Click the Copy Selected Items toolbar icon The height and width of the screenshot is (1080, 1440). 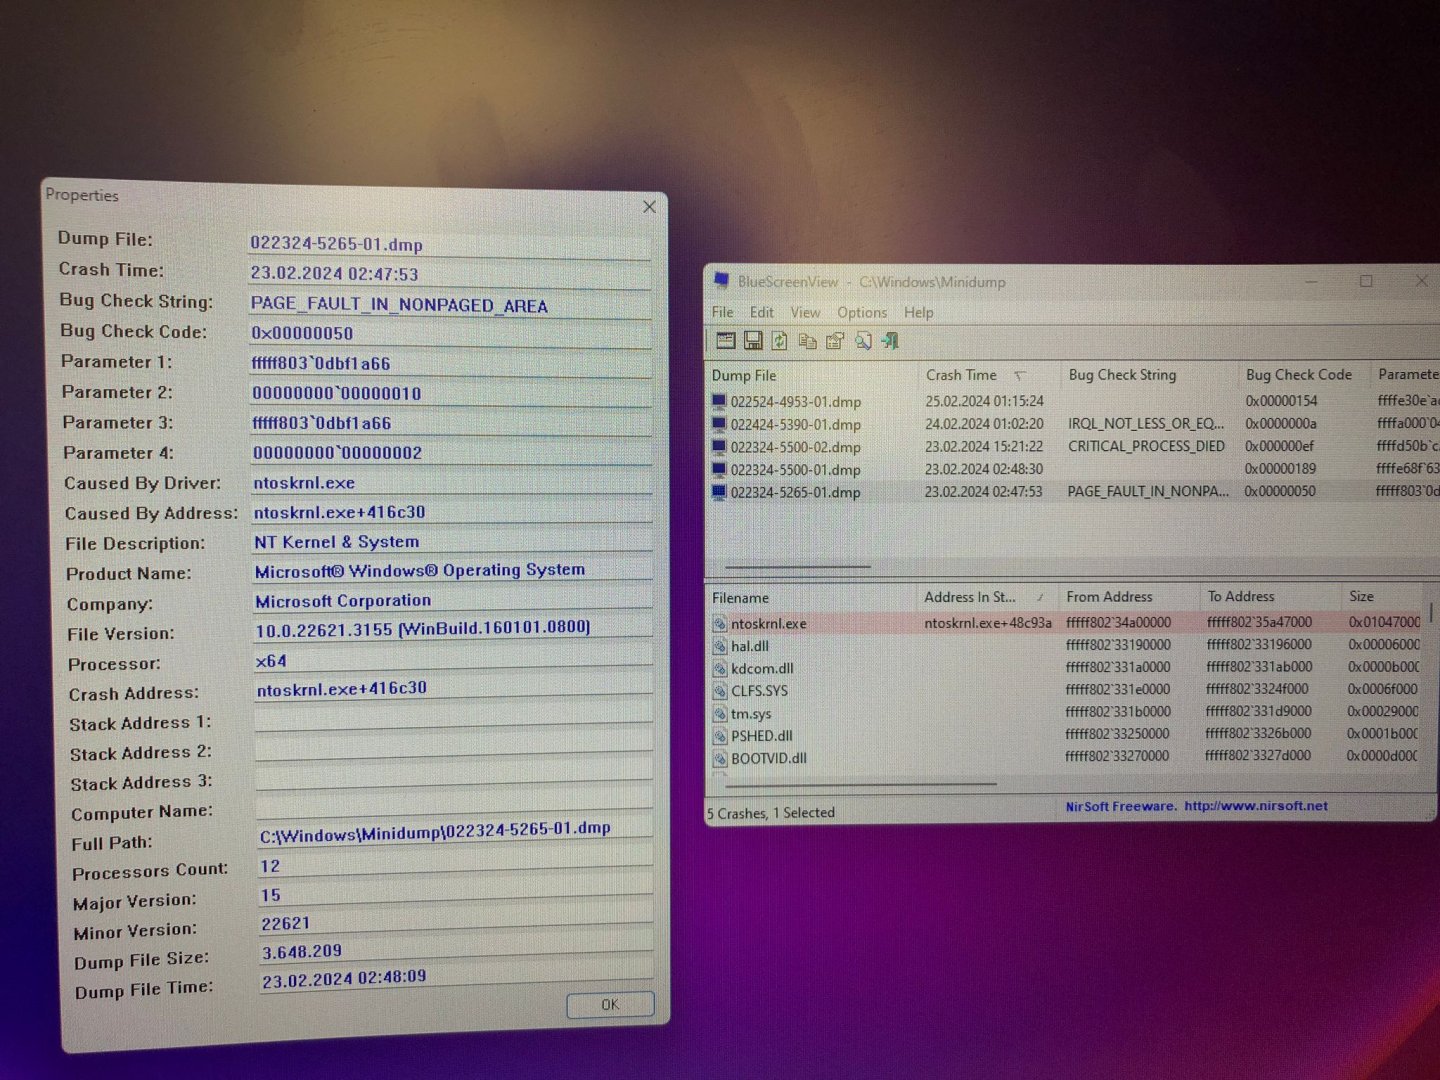coord(807,341)
